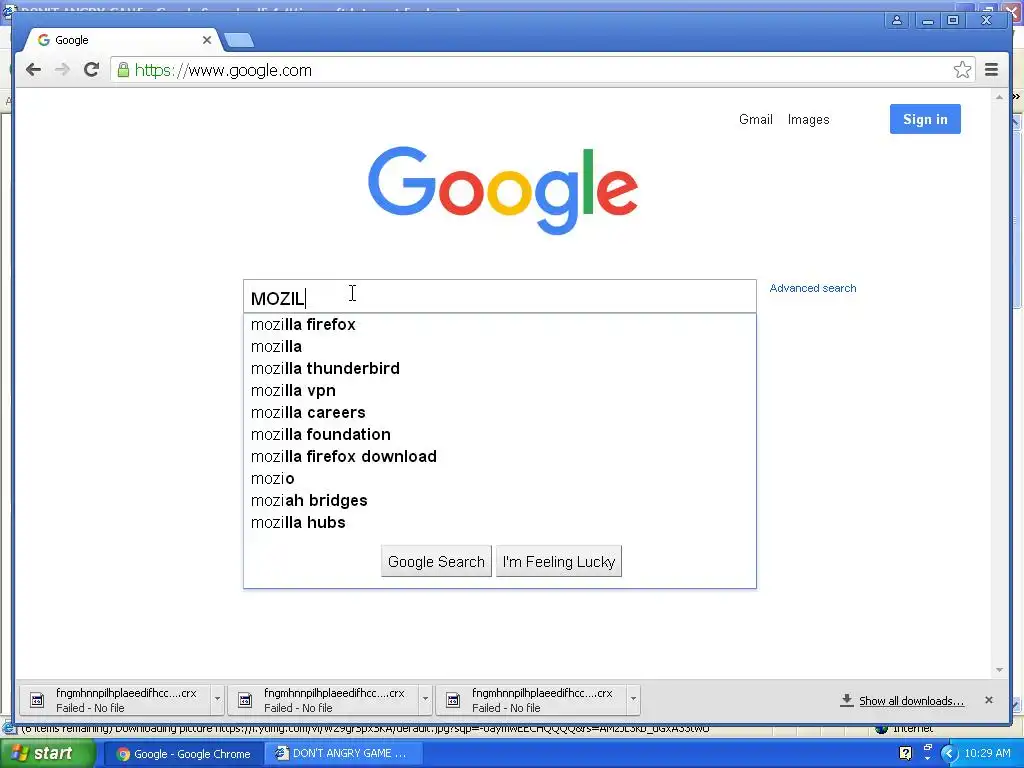Minimize the Chrome window
The image size is (1024, 768).
pos(927,20)
